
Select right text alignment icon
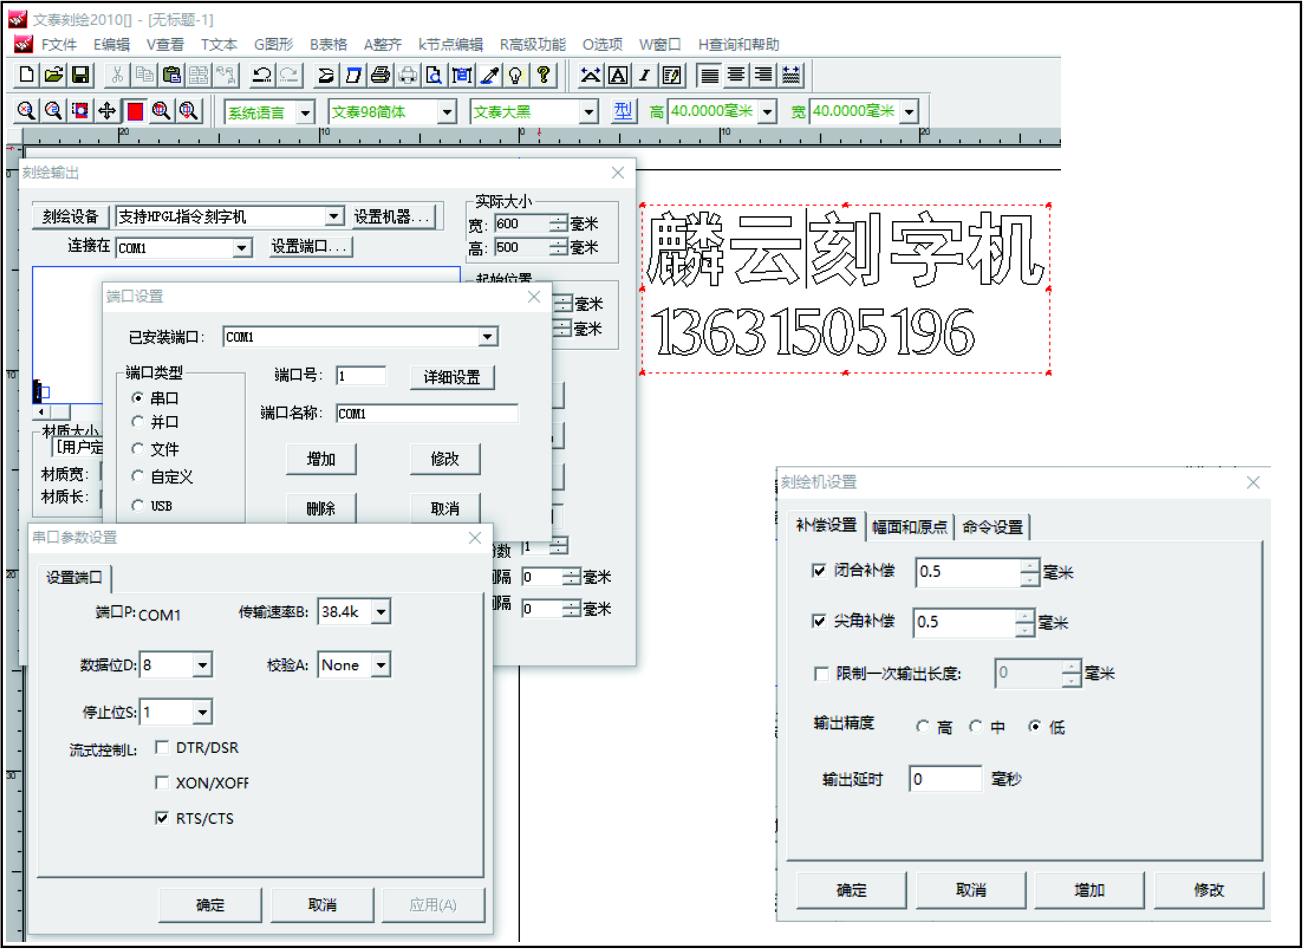[763, 75]
